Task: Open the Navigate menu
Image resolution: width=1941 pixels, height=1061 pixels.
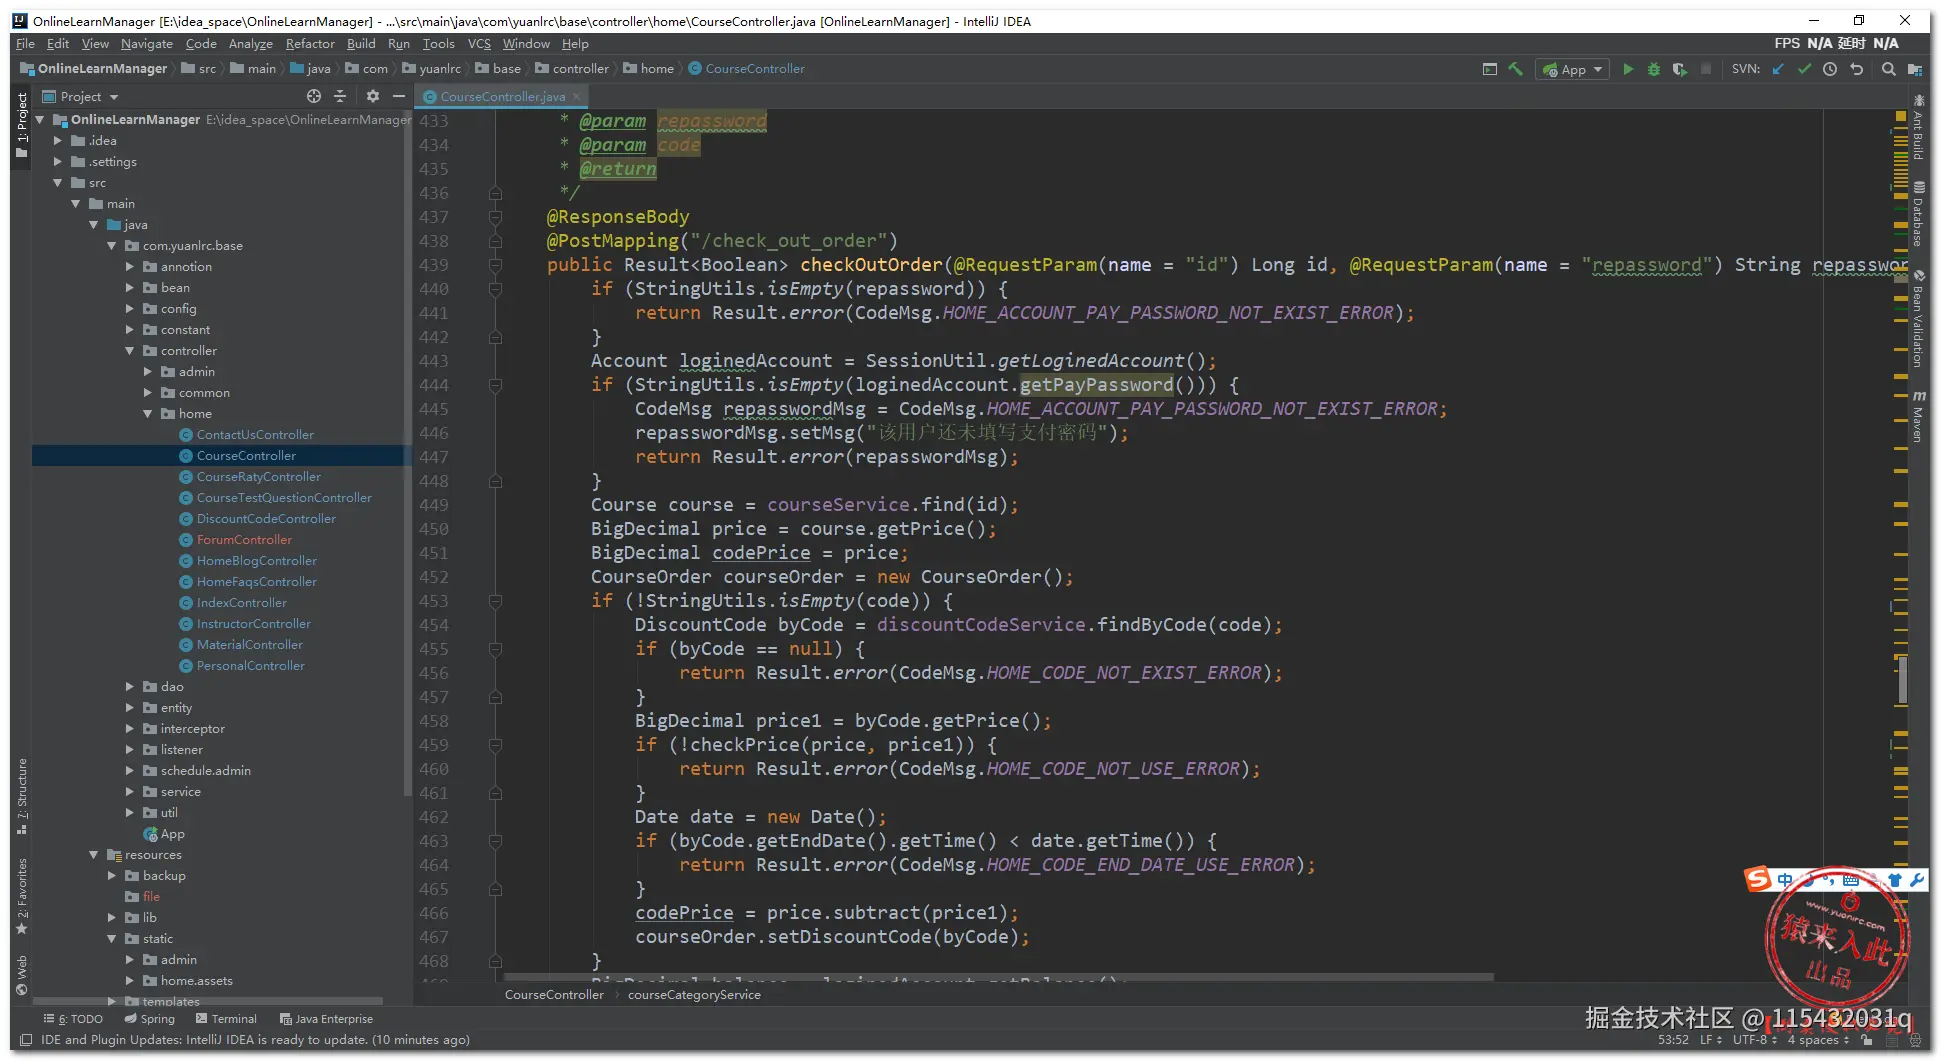Action: [147, 44]
